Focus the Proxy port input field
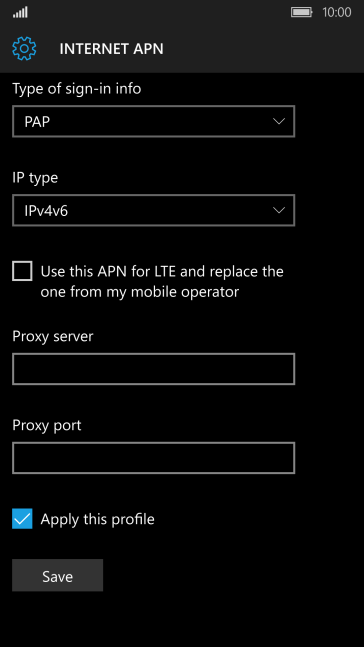The image size is (364, 647). pyautogui.click(x=154, y=458)
